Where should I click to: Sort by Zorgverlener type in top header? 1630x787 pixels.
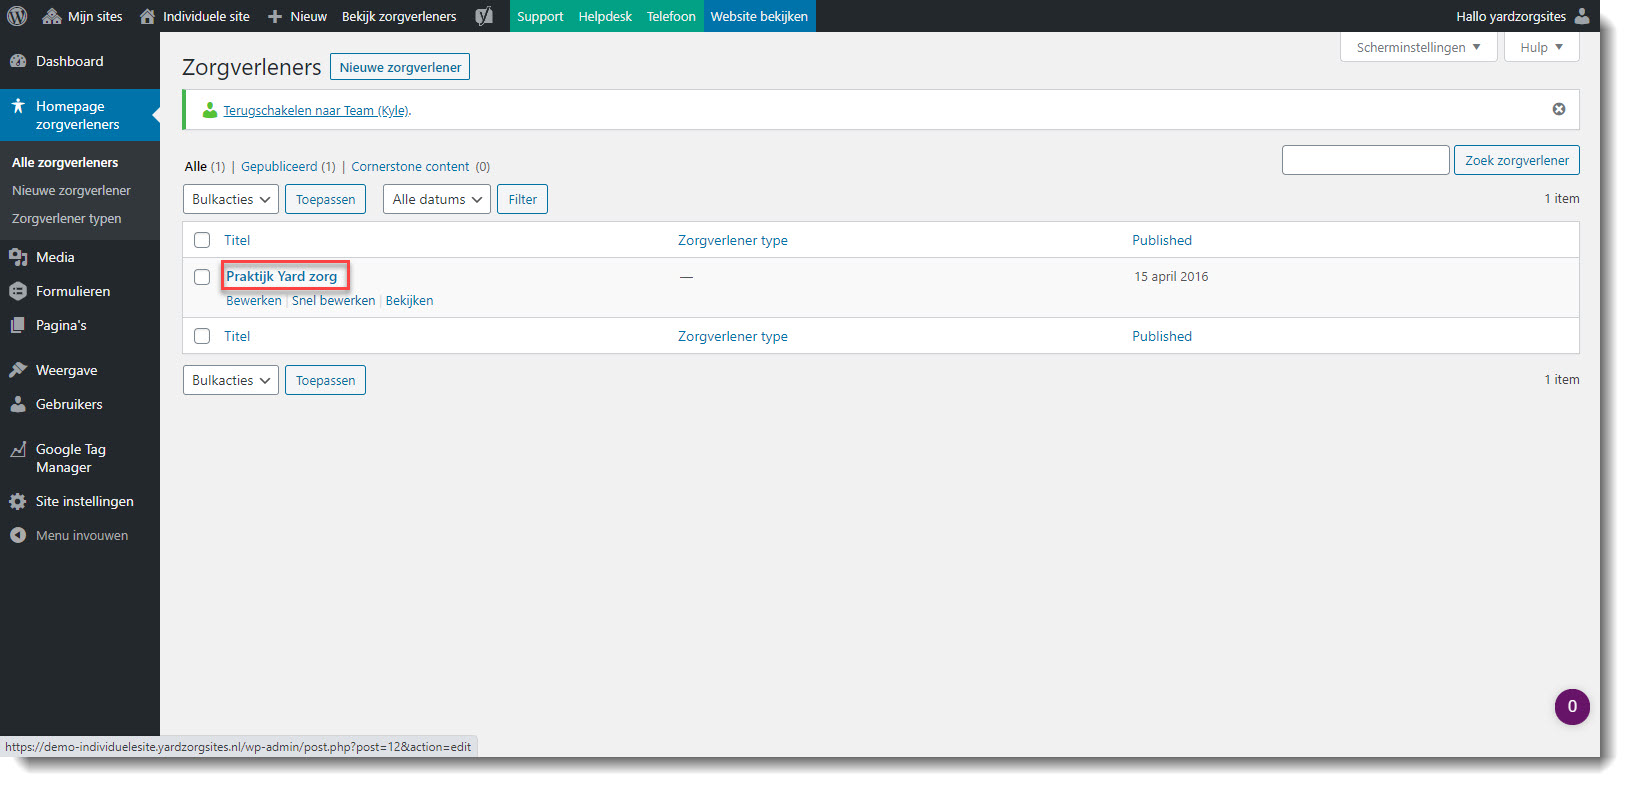click(x=733, y=240)
